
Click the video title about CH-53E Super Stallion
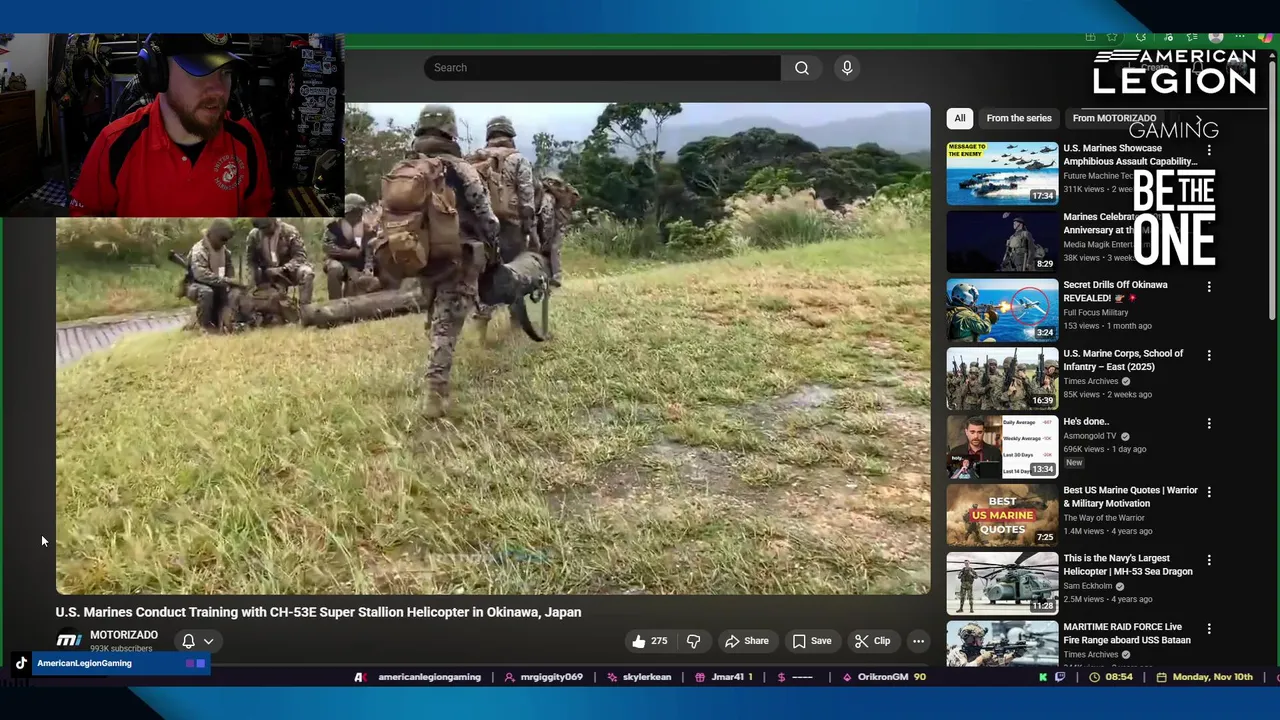point(318,612)
